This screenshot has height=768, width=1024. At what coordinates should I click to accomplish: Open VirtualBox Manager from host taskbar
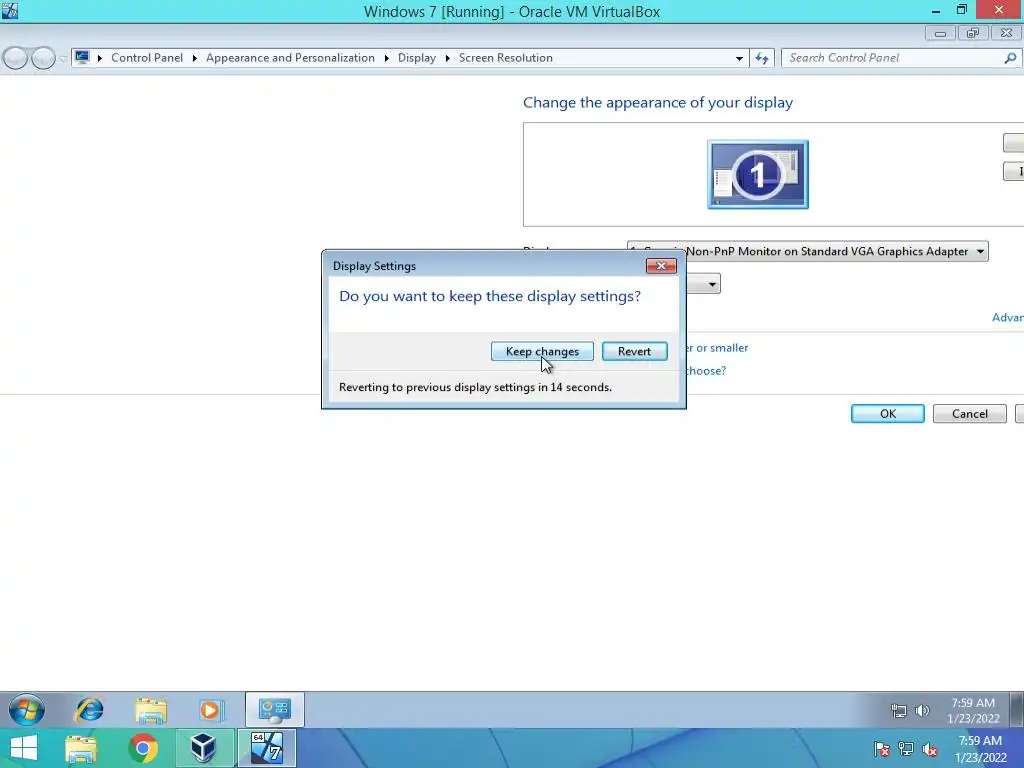click(x=203, y=748)
